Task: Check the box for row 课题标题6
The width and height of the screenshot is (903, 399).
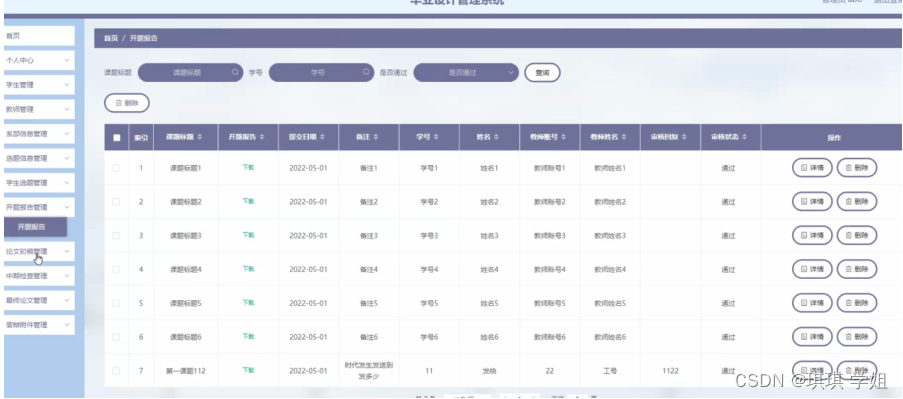Action: point(116,337)
